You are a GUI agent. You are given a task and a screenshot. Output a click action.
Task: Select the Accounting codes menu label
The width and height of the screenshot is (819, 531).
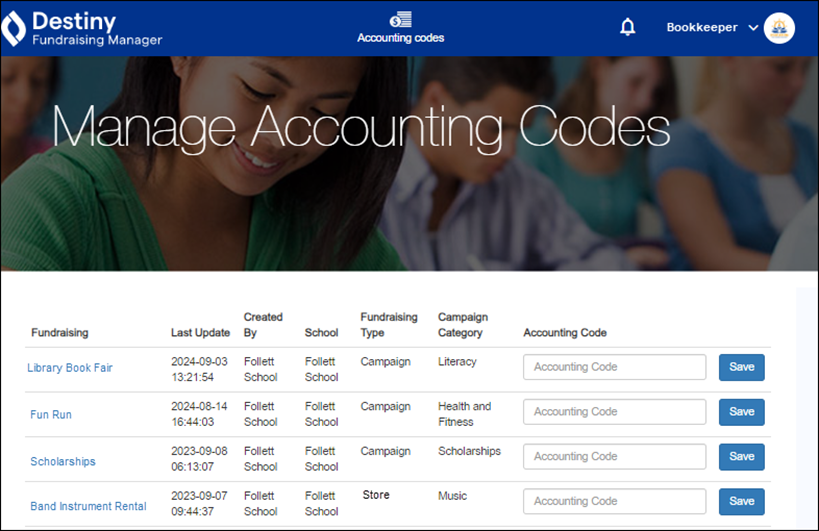(401, 38)
